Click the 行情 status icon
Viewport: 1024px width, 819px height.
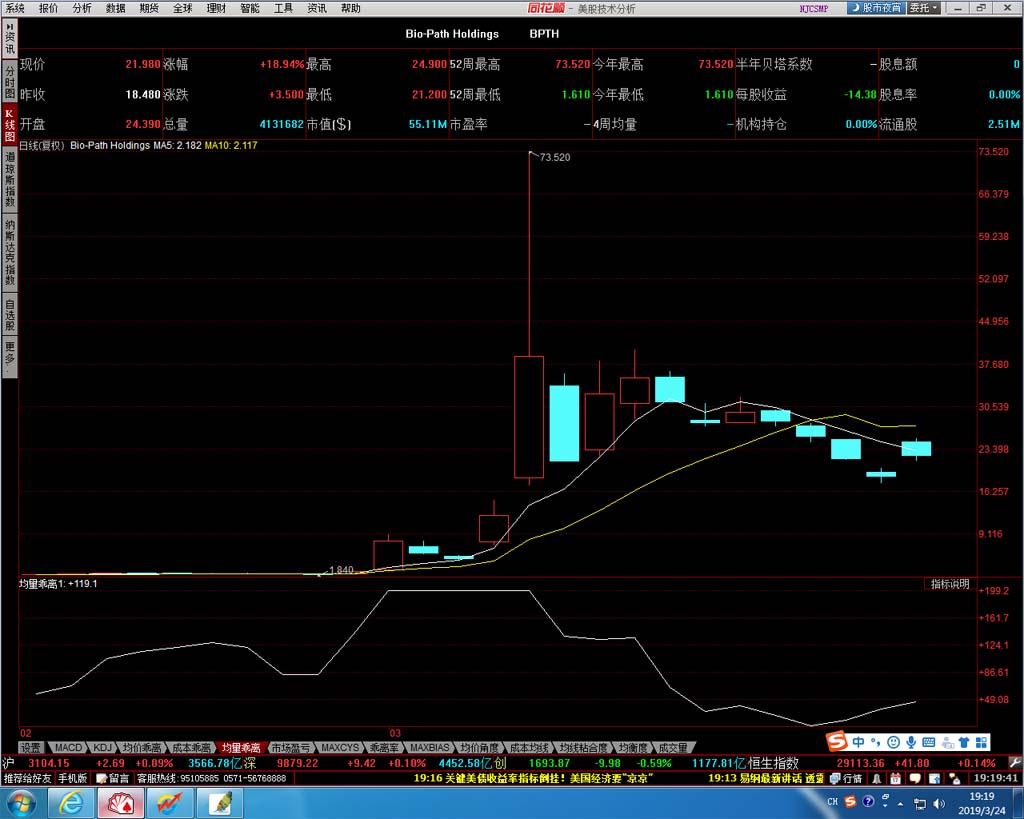[x=846, y=779]
